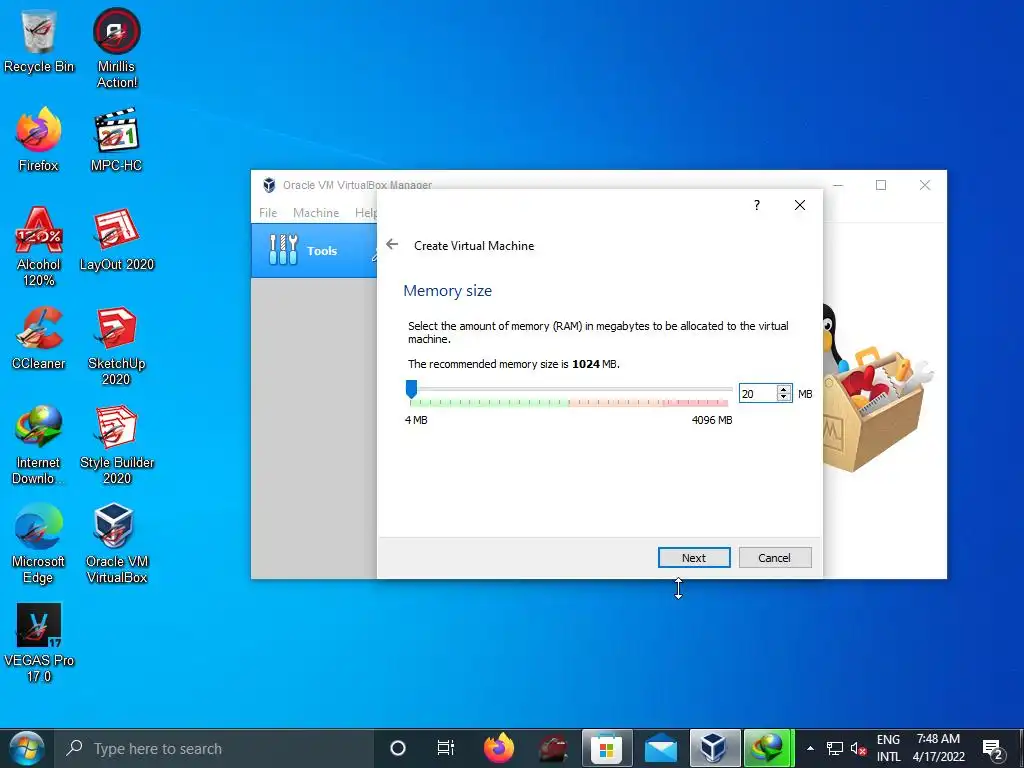
Task: Increase memory with the spinner up arrow
Action: (x=784, y=389)
